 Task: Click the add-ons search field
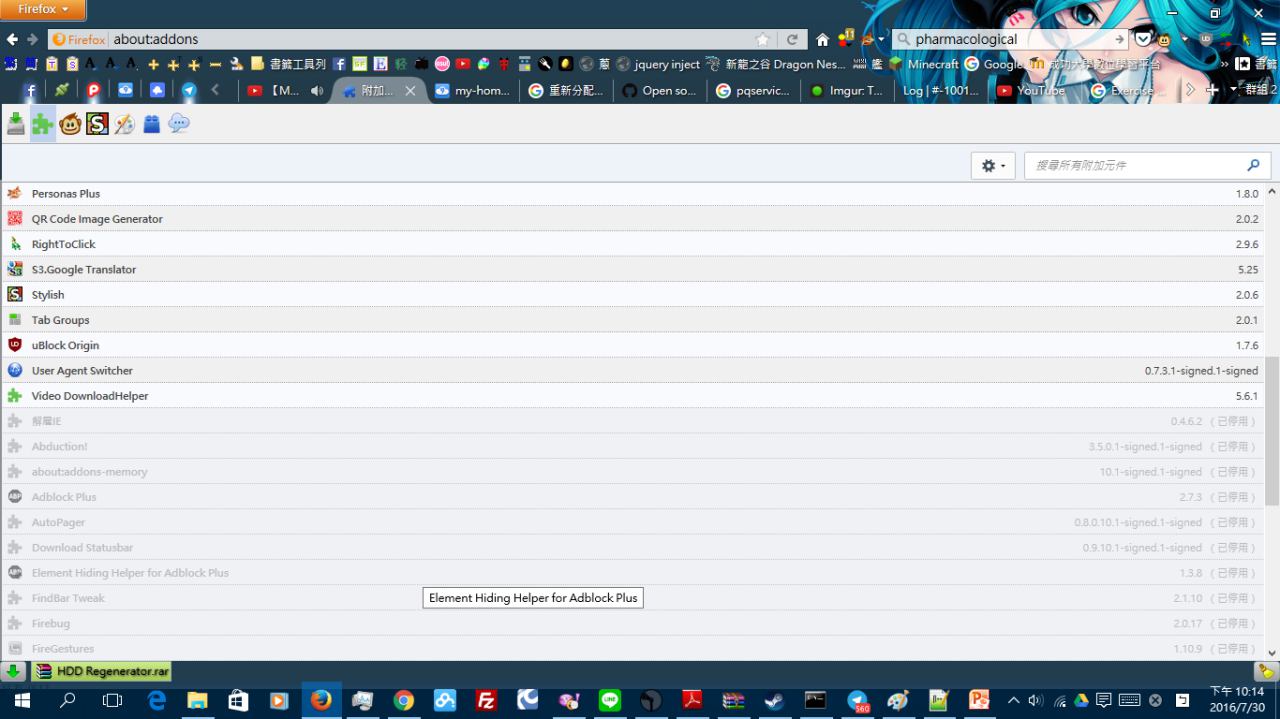1137,166
